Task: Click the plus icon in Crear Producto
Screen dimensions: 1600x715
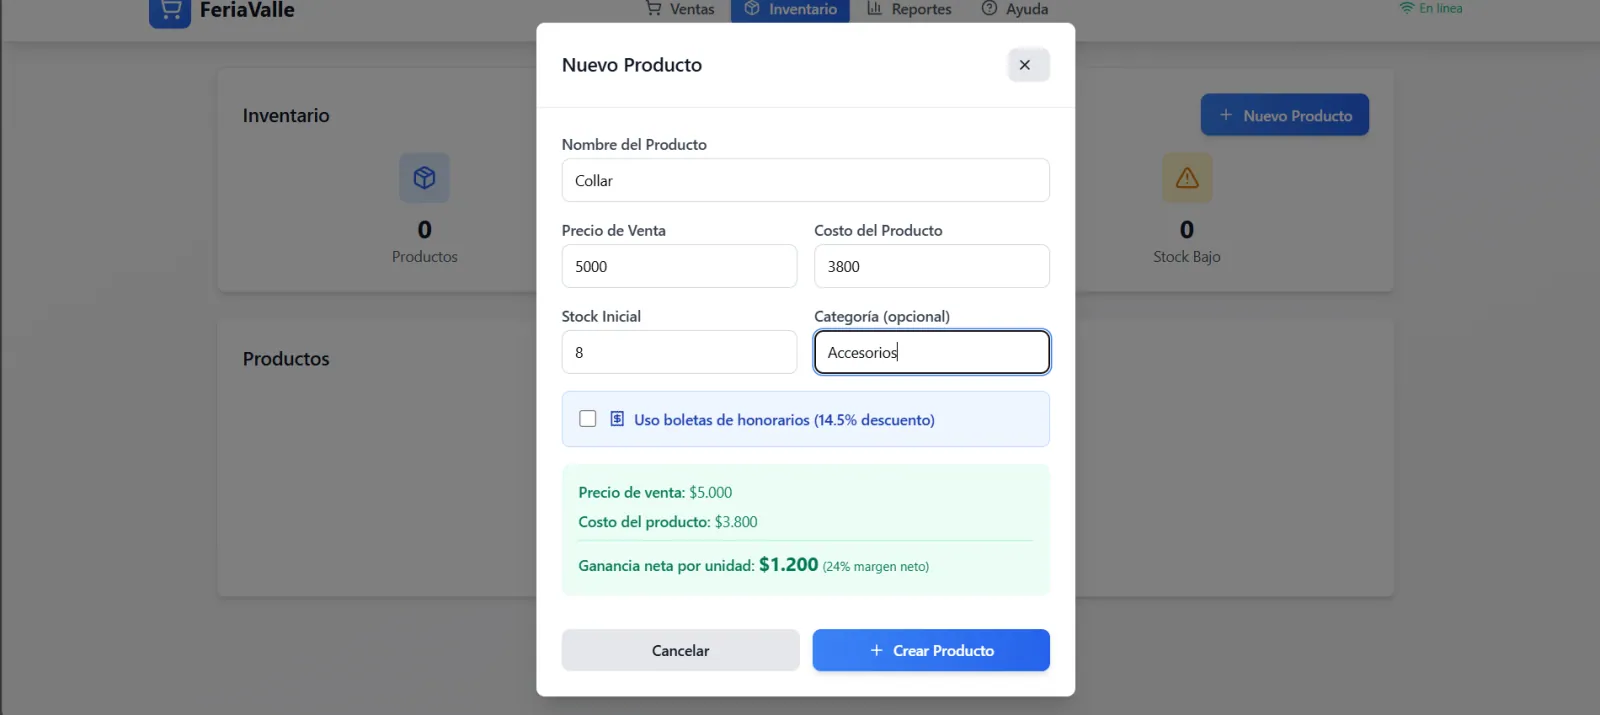Action: (x=876, y=650)
